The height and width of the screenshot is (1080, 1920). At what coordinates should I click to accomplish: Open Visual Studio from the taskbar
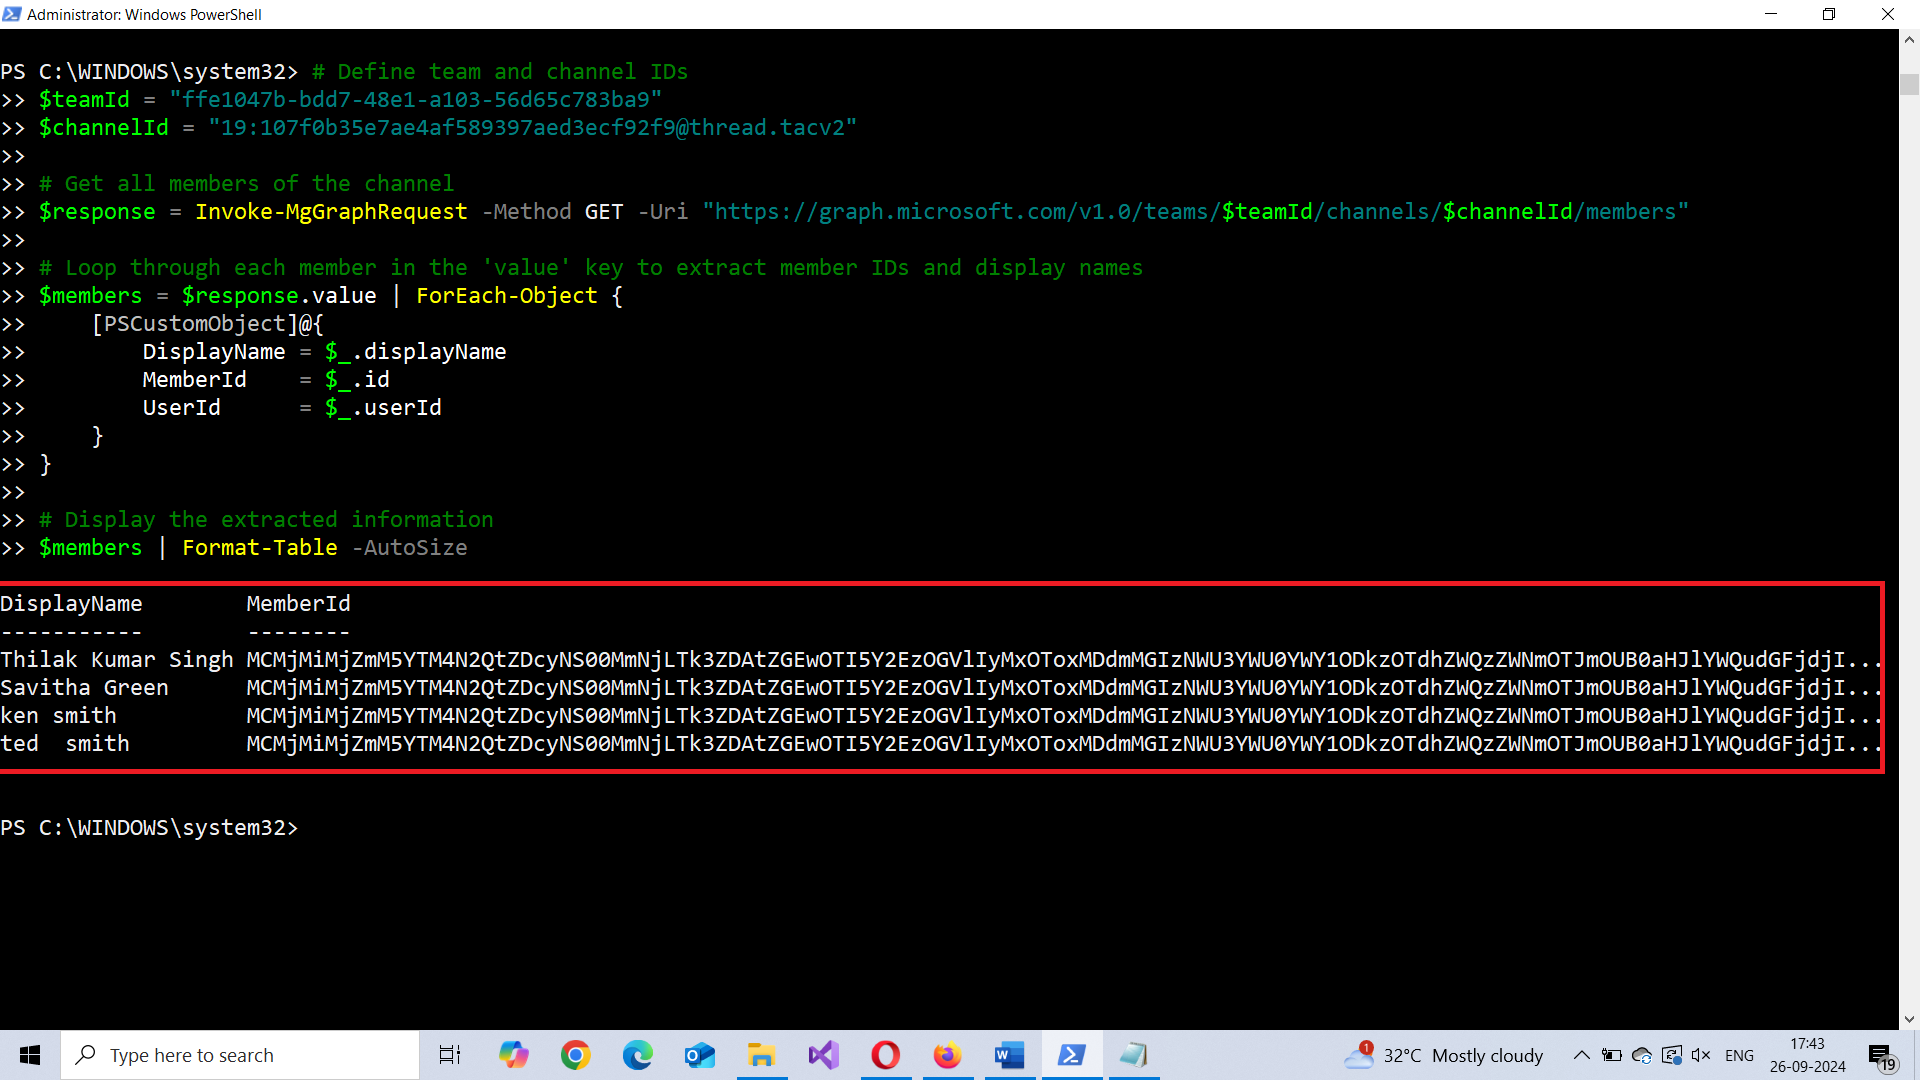823,1055
